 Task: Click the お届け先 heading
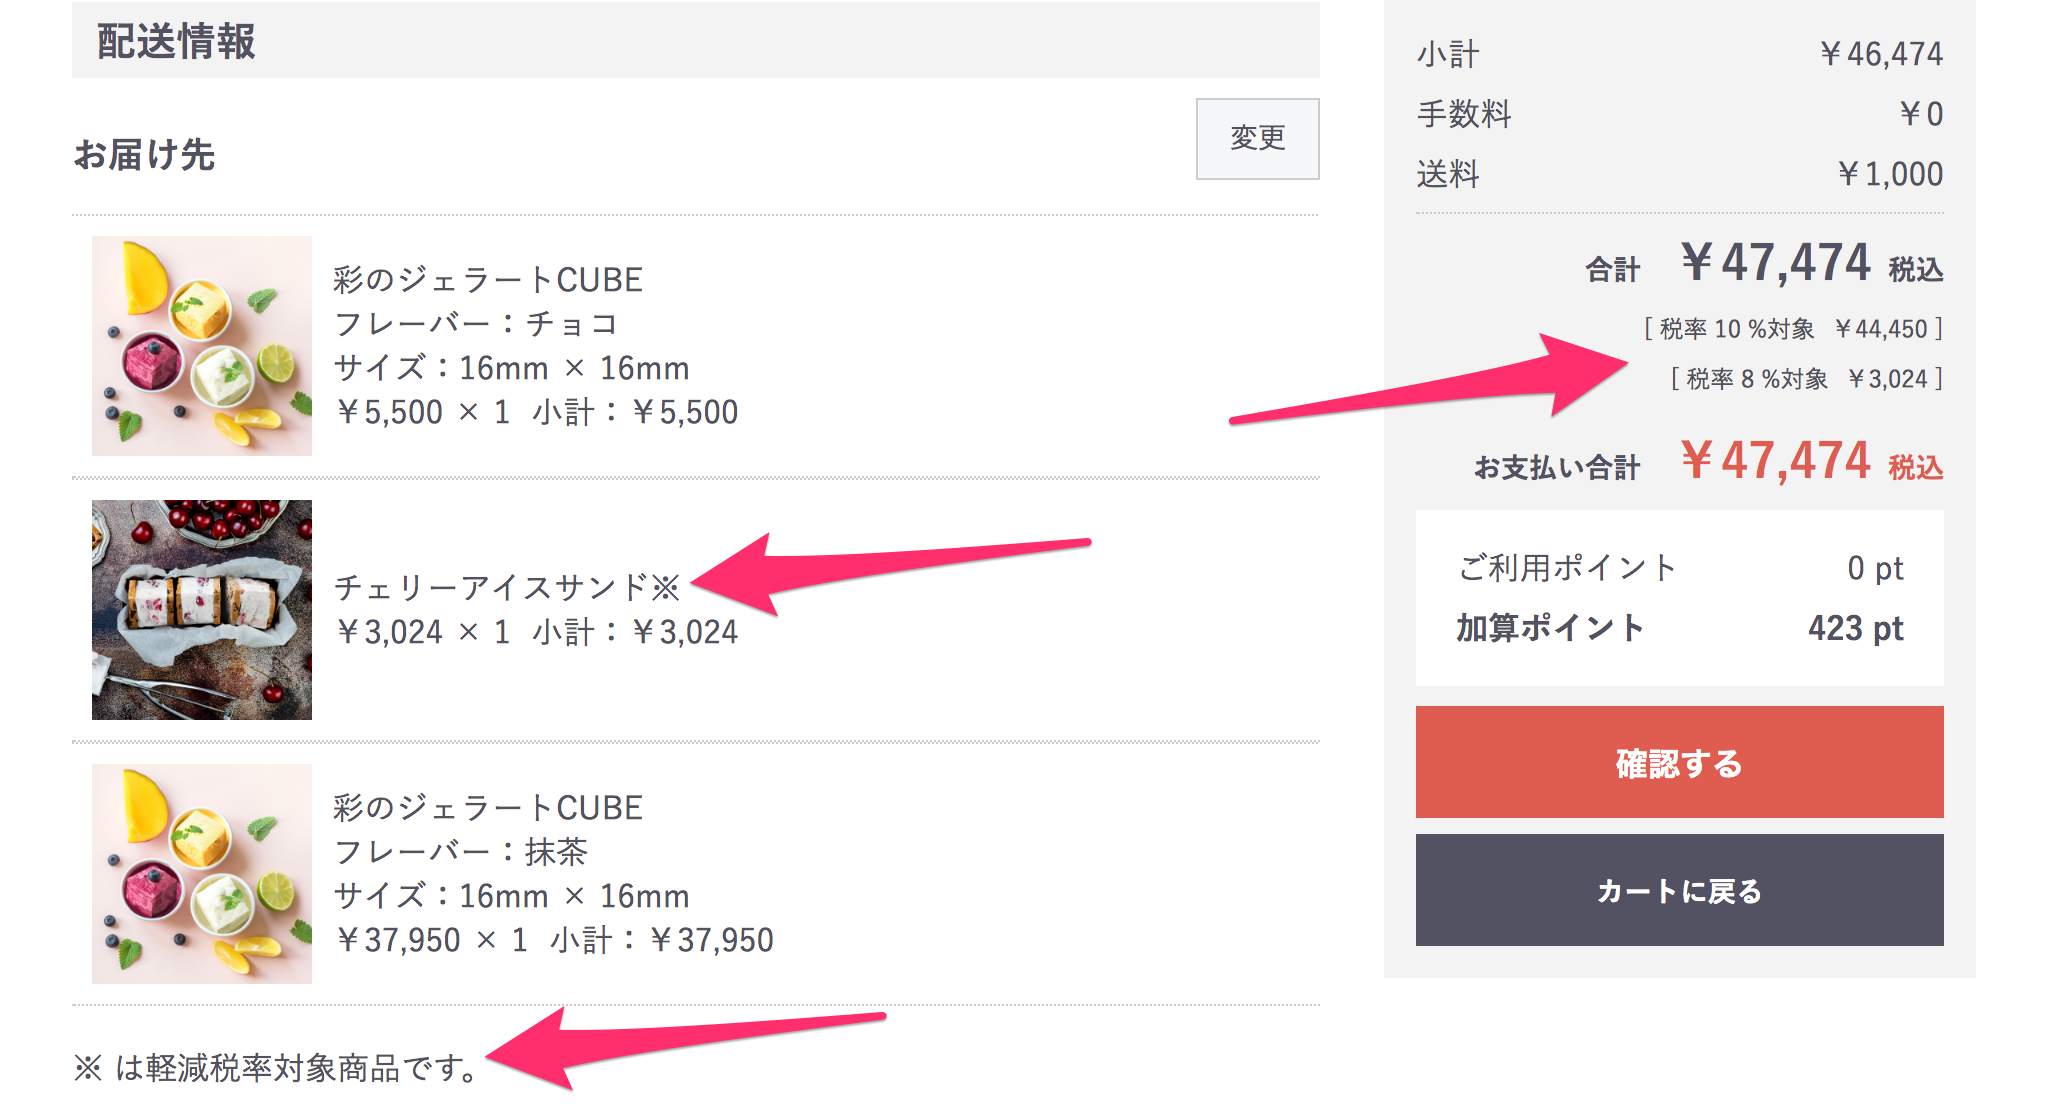click(145, 155)
